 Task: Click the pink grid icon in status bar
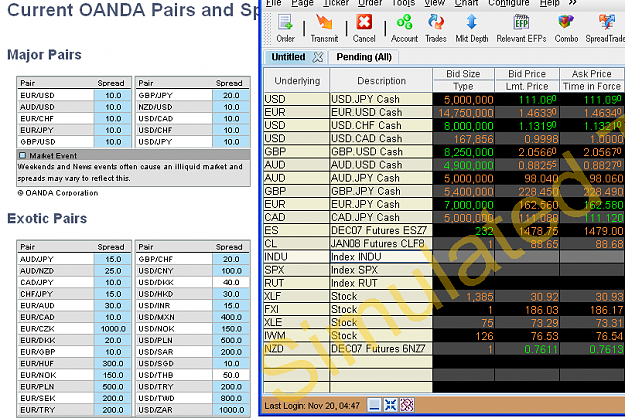407,405
